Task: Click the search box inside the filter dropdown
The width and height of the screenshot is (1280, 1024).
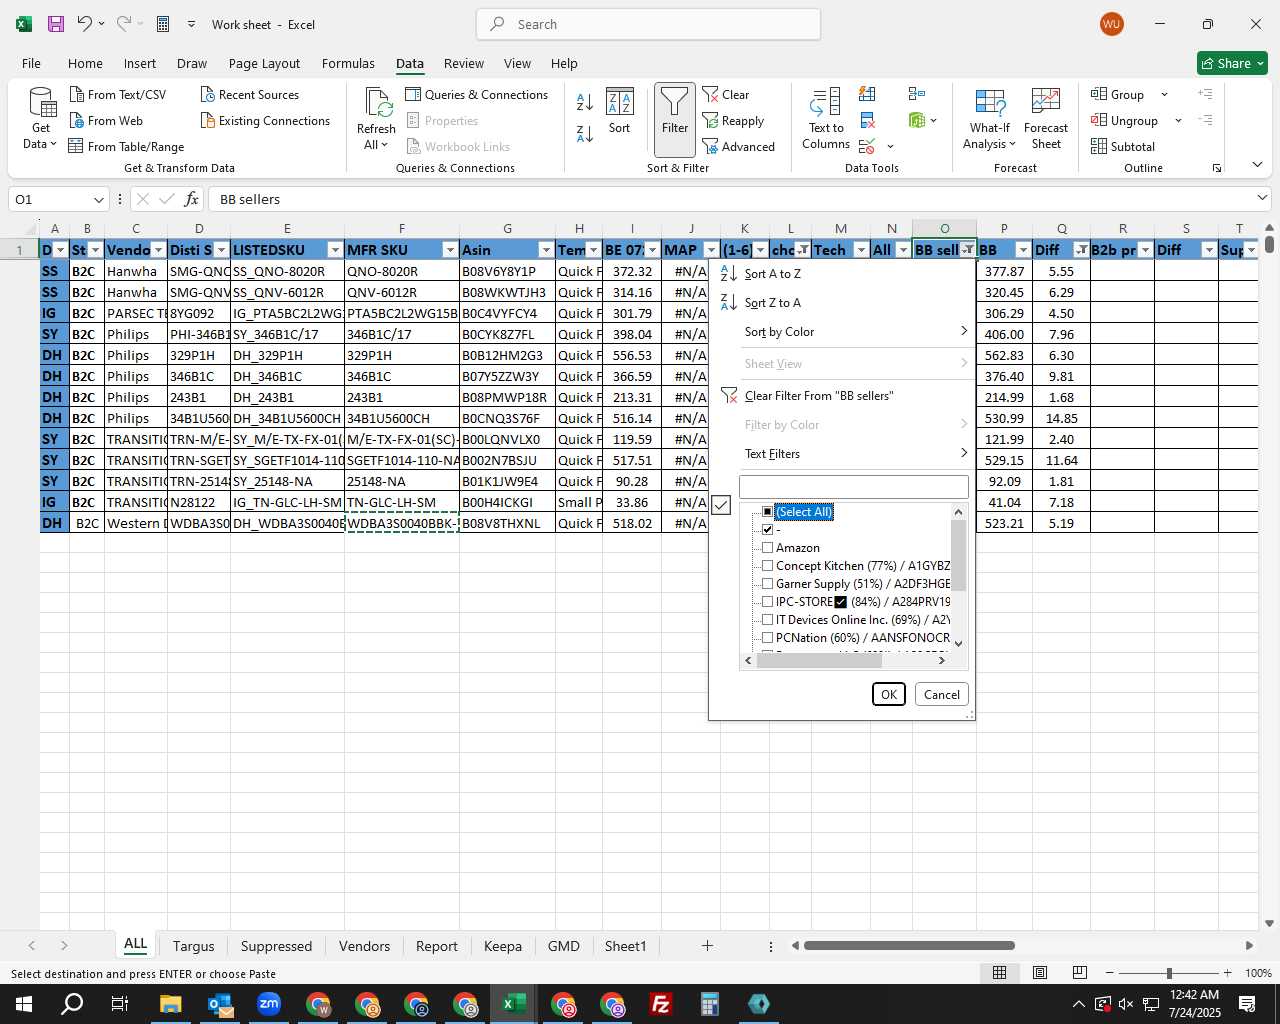Action: point(854,487)
